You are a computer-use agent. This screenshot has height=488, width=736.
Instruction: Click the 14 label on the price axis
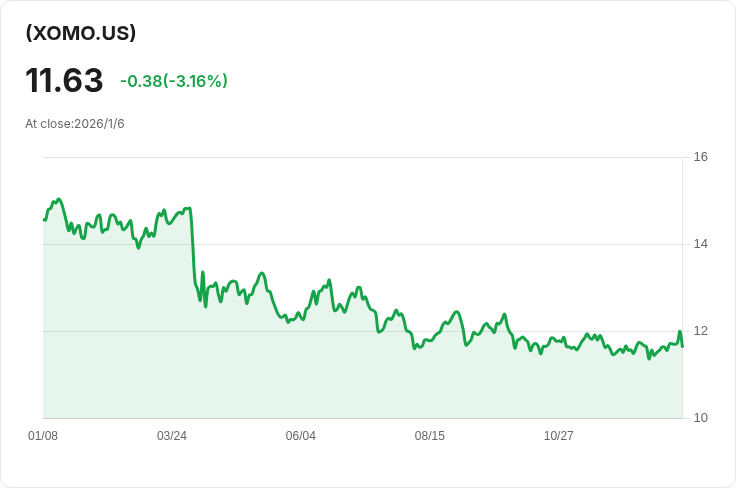pos(700,244)
